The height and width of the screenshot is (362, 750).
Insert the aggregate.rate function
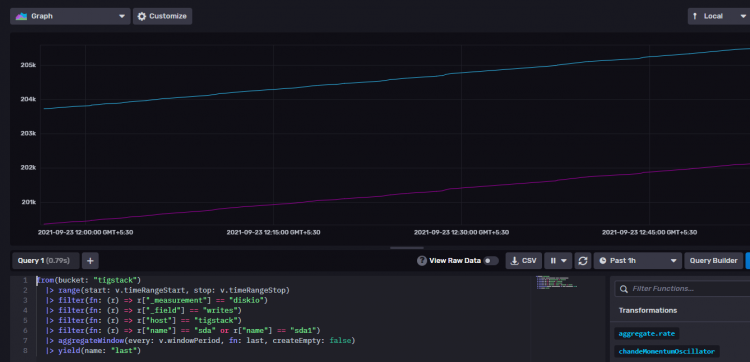(646, 333)
